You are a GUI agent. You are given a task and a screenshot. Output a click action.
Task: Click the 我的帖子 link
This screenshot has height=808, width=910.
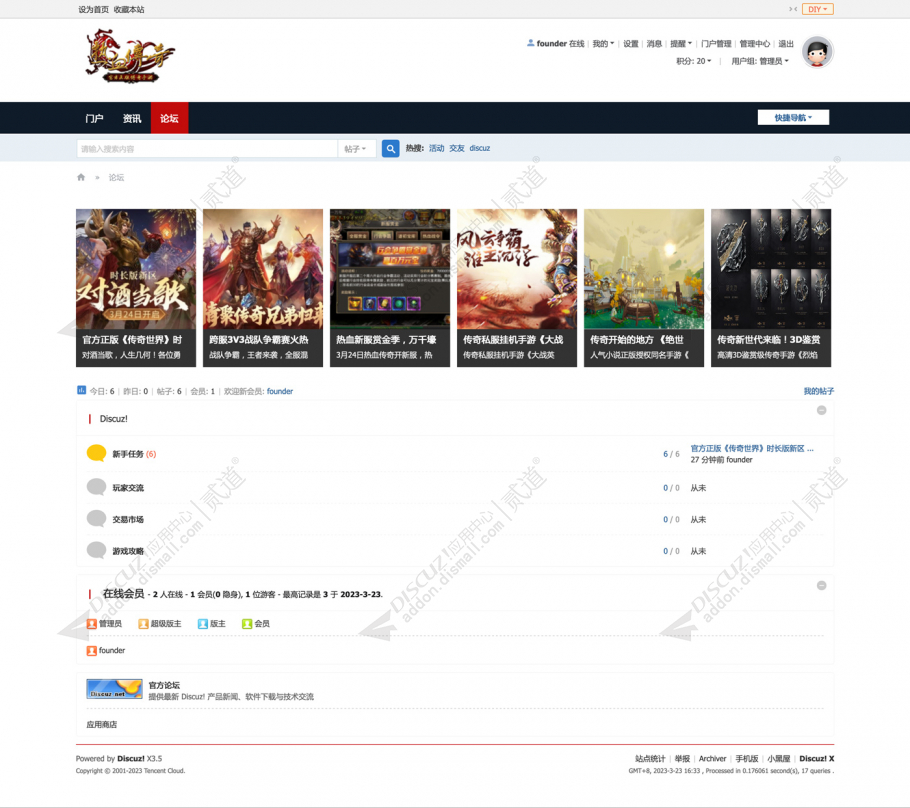818,391
